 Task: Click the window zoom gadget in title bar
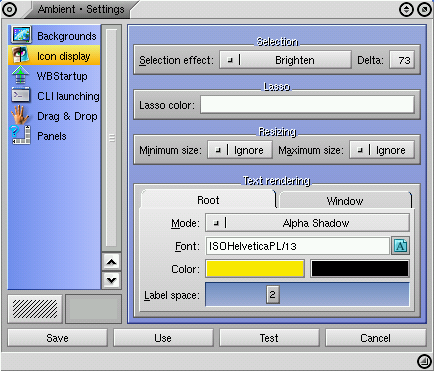pyautogui.click(x=425, y=9)
